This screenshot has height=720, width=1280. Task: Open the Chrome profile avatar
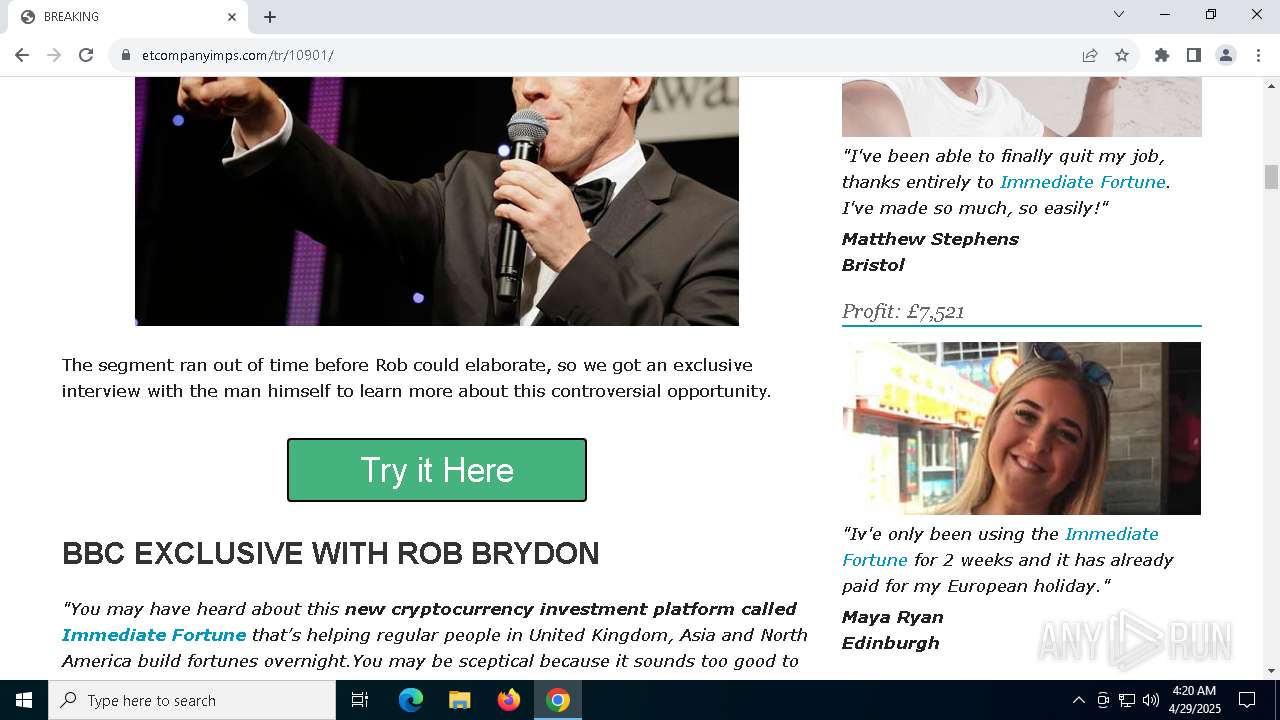tap(1226, 55)
